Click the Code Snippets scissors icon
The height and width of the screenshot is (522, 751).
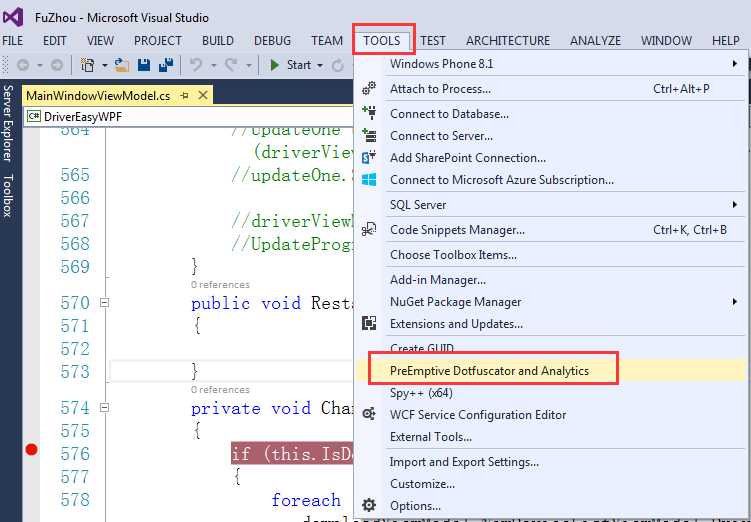click(x=369, y=229)
